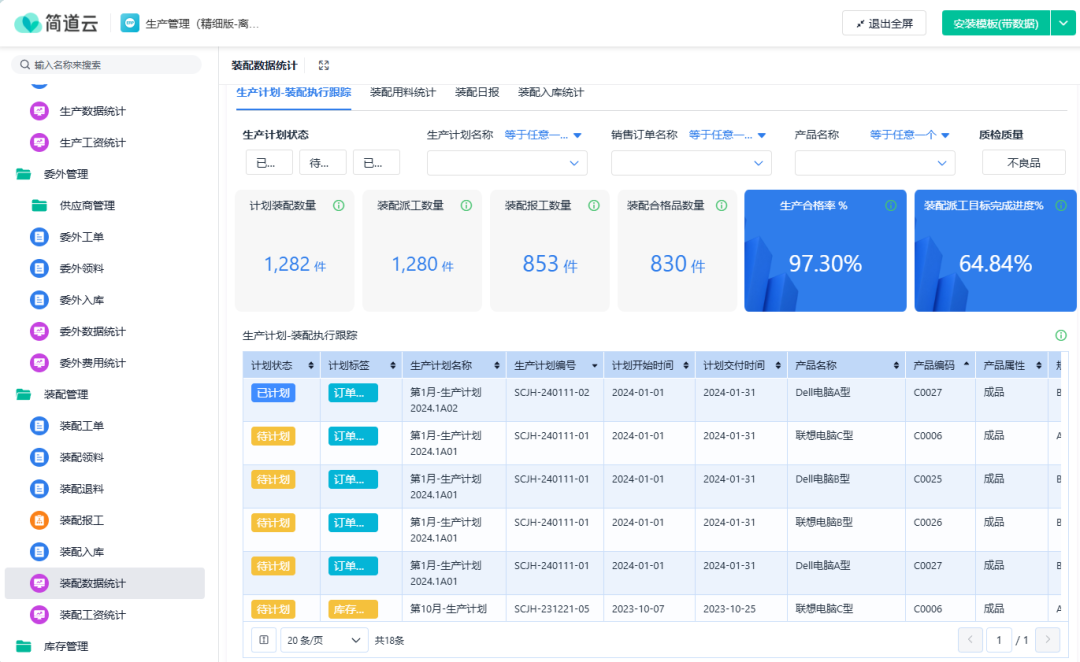Click the info icon on 计划装配数量 card
Screen dimensions: 1080x662
point(338,206)
